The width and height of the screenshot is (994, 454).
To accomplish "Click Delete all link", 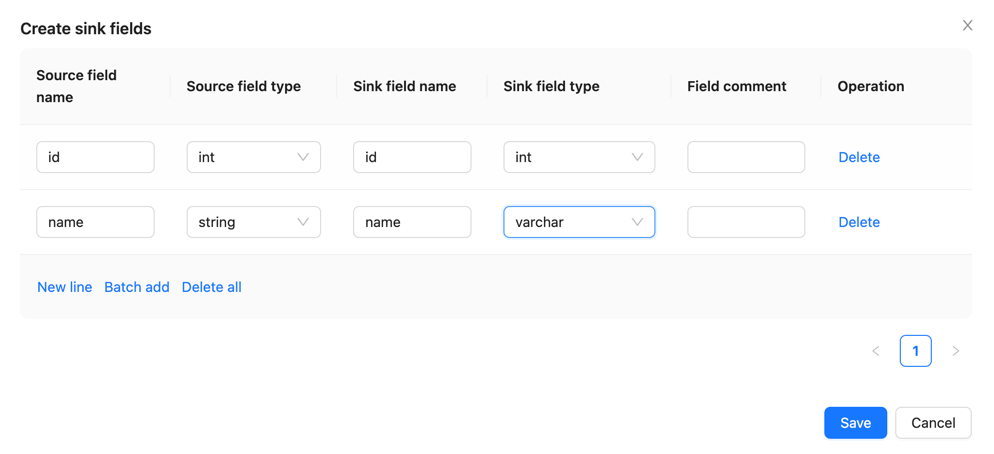I will [x=211, y=287].
